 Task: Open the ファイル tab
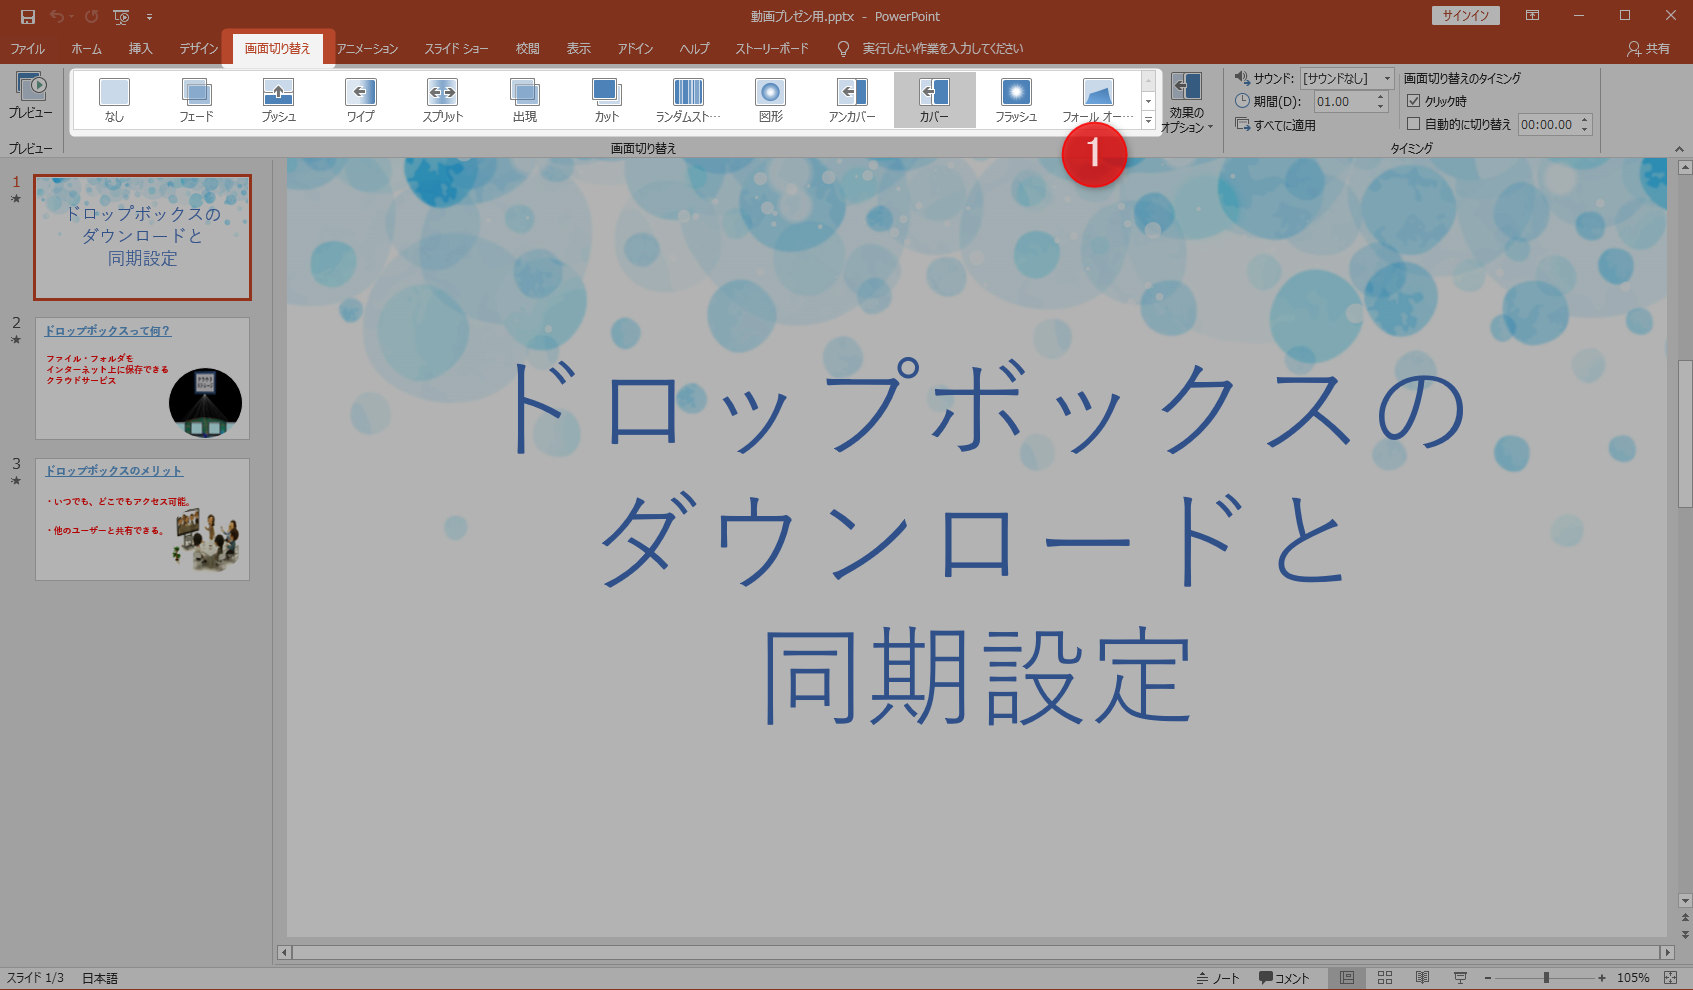[x=28, y=48]
